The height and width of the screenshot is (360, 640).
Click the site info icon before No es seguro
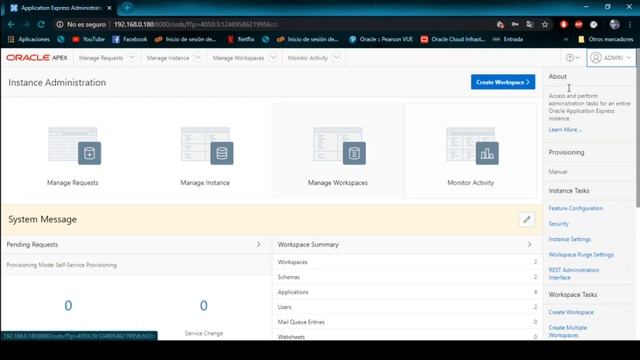coord(60,24)
